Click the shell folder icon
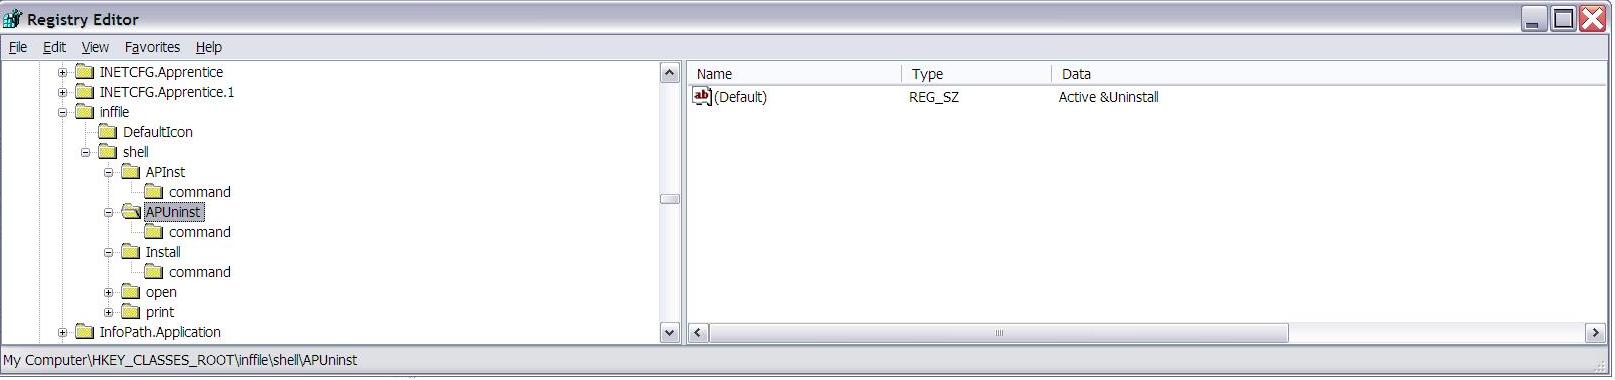Screen dimensions: 1615x380 coord(108,152)
